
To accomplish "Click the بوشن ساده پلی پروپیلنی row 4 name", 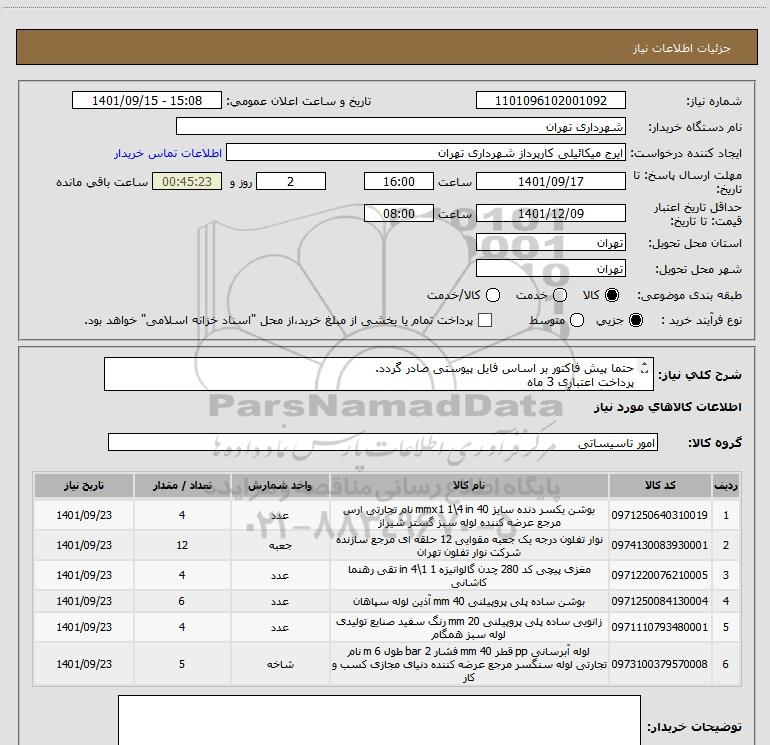I will [x=469, y=602].
